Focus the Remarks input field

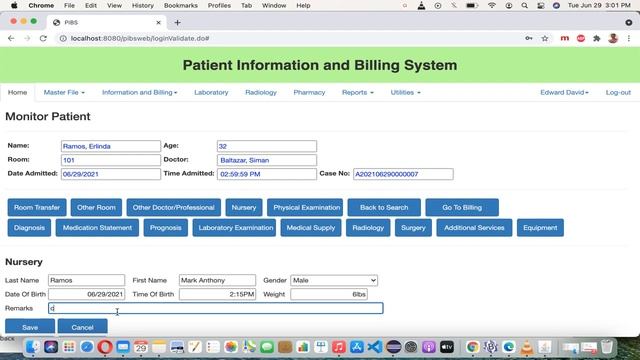coord(216,308)
